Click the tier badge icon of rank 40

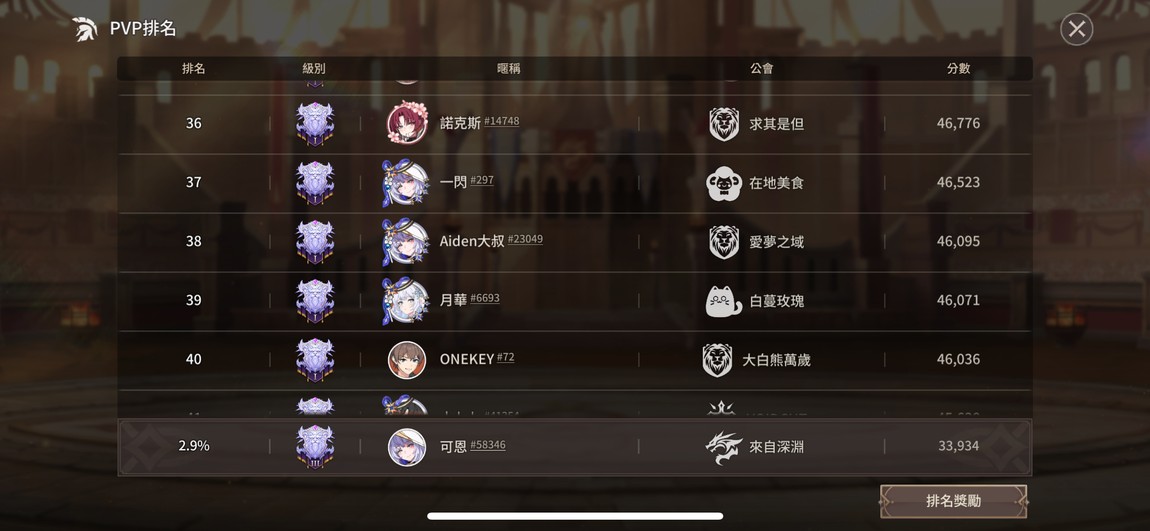click(315, 359)
